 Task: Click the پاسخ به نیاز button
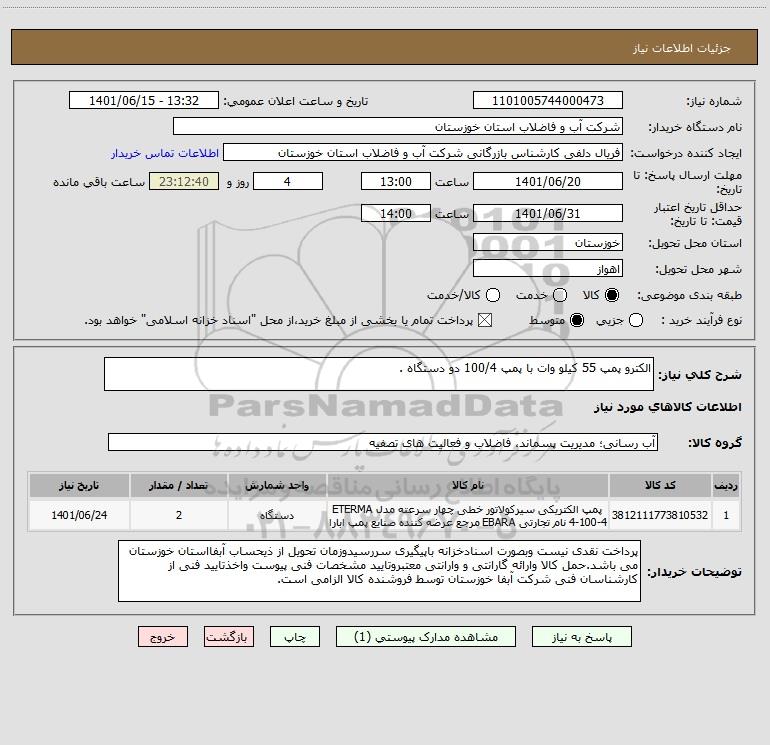[582, 637]
